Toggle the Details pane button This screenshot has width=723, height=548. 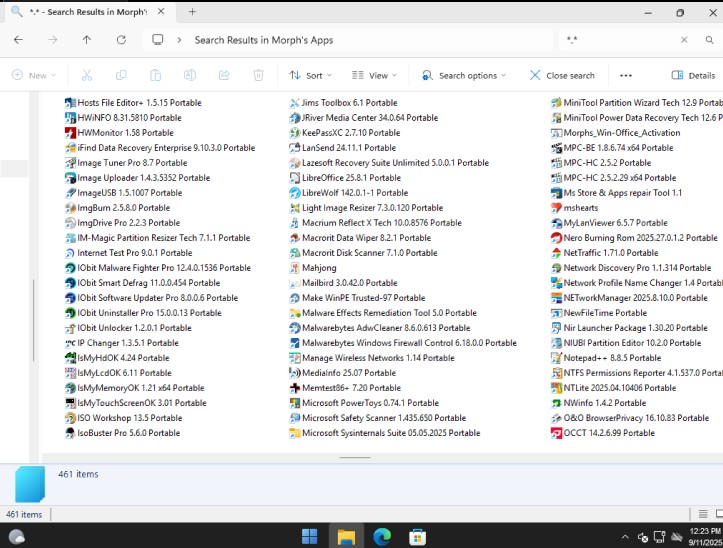pyautogui.click(x=693, y=75)
